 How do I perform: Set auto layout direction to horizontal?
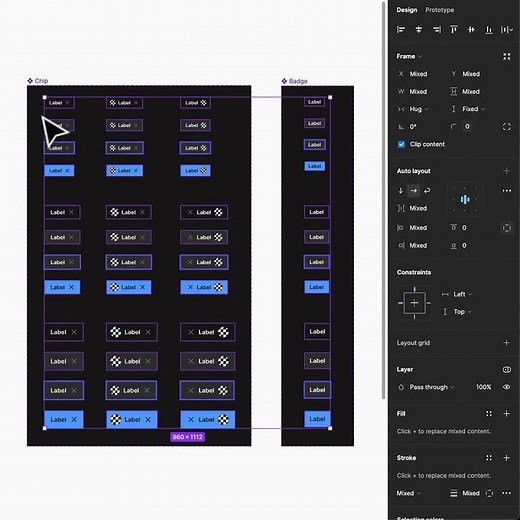414,191
